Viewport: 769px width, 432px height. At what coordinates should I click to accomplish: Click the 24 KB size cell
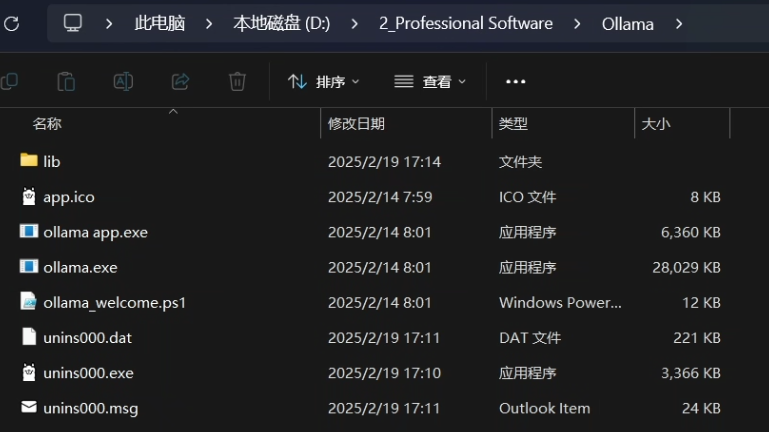click(701, 408)
